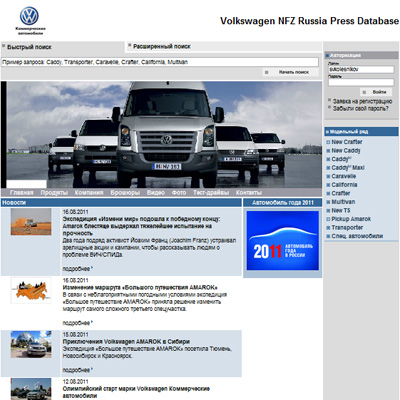
Task: Open Тест-драйвы menu item
Action: click(211, 193)
